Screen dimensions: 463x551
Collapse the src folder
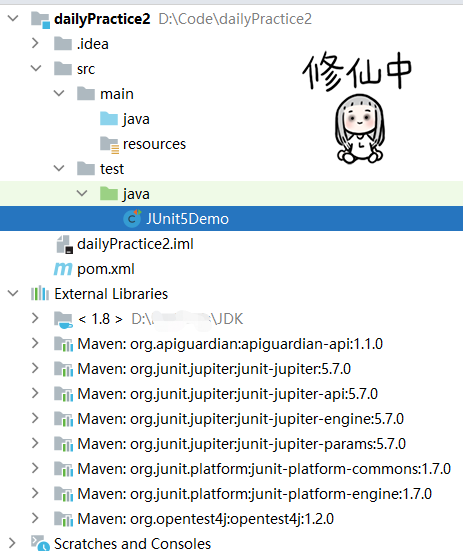(36, 68)
